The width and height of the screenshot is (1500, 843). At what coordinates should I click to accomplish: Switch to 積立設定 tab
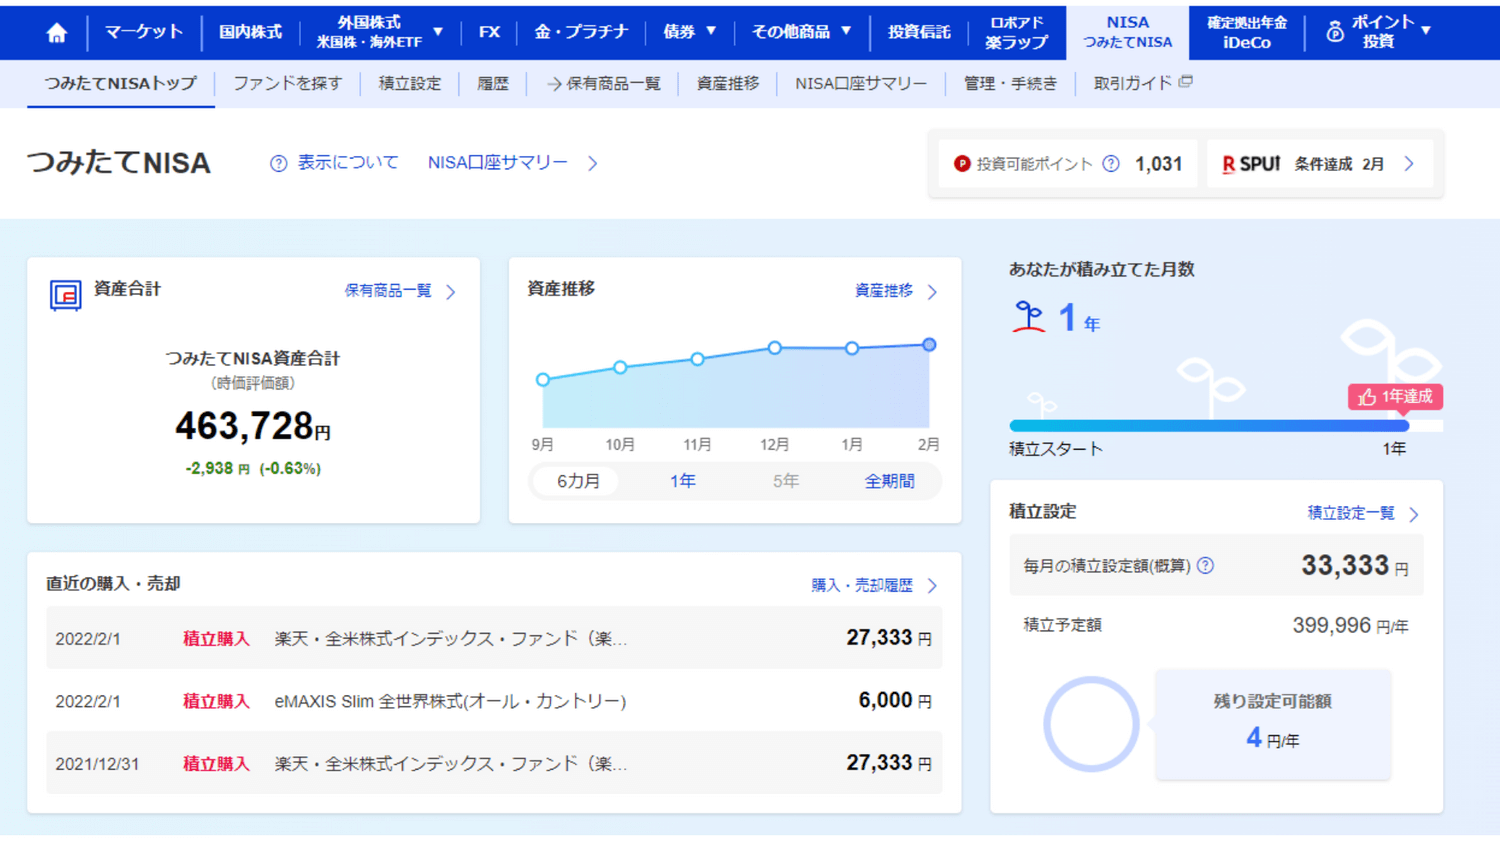click(410, 84)
